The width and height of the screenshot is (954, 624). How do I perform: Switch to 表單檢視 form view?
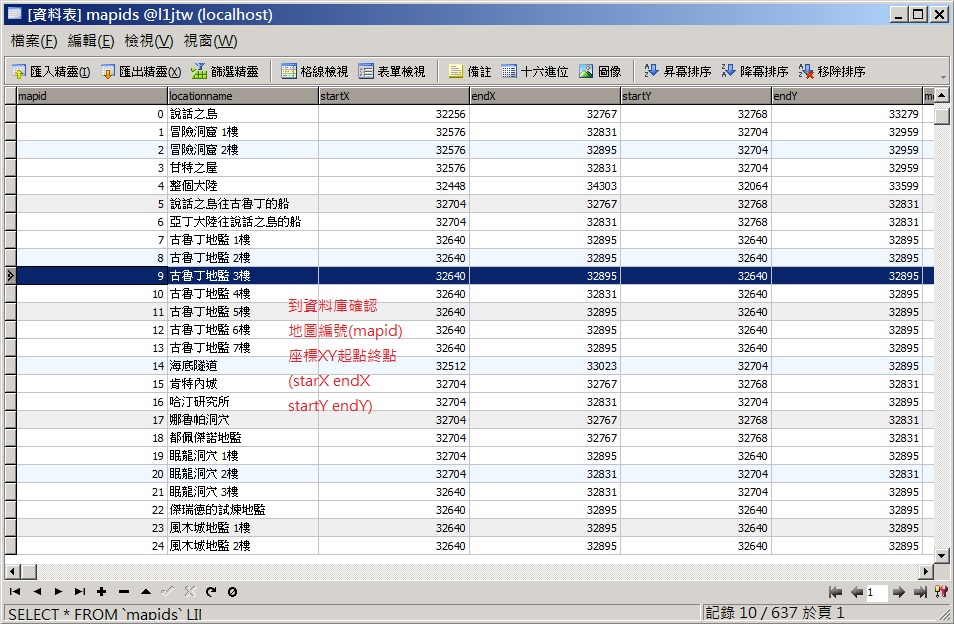[x=392, y=72]
